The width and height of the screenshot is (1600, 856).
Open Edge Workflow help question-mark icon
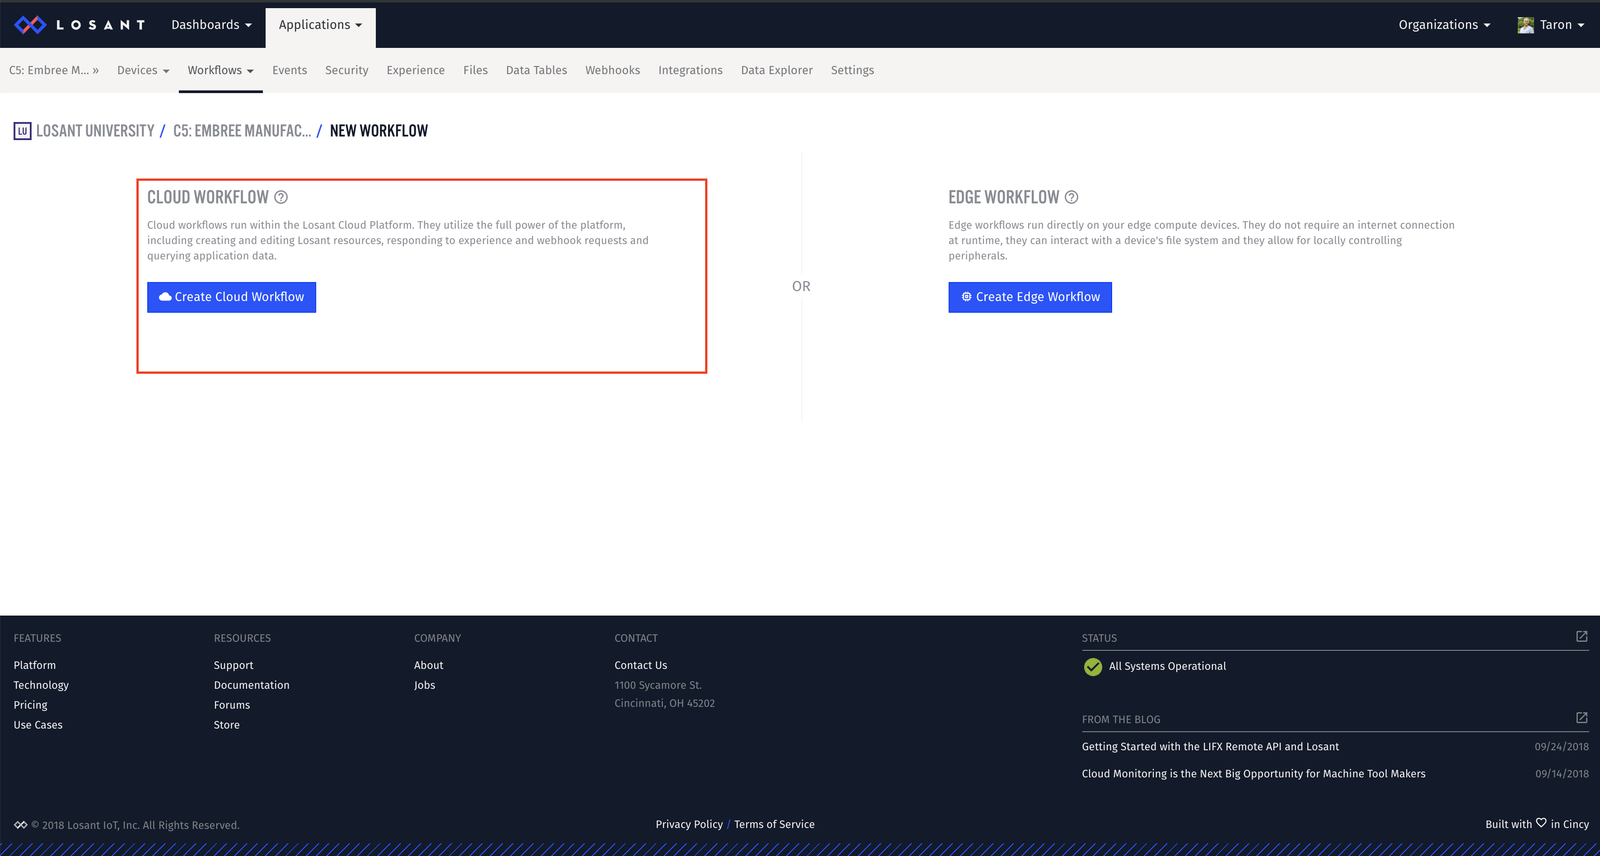[1071, 197]
